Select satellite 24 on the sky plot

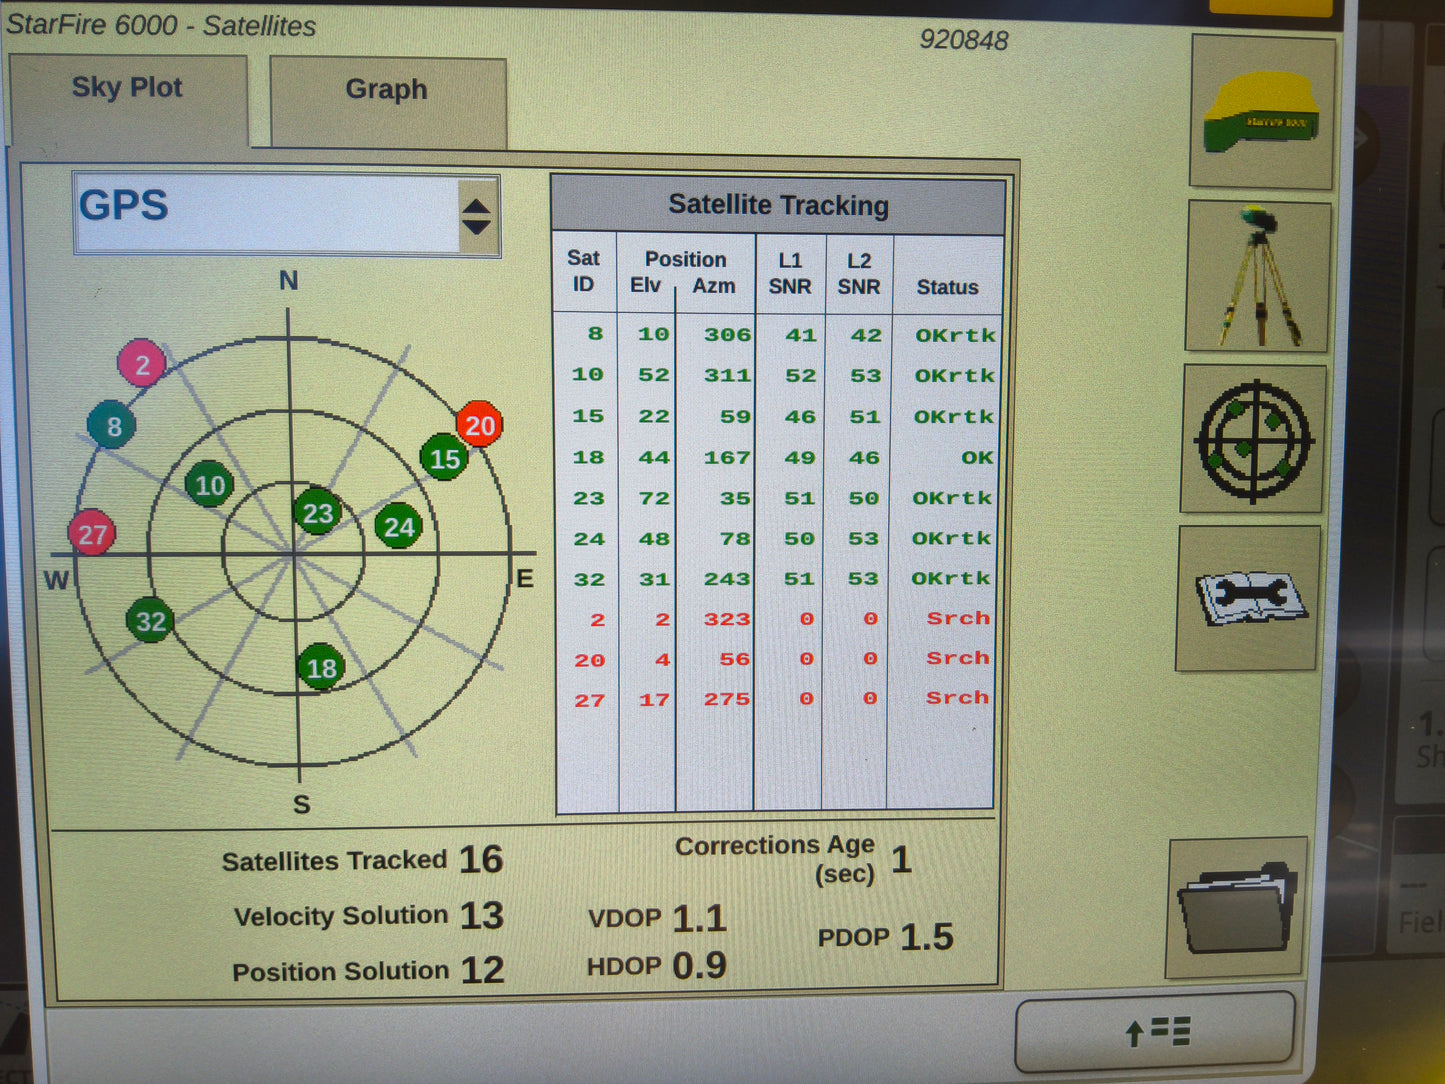[x=398, y=527]
